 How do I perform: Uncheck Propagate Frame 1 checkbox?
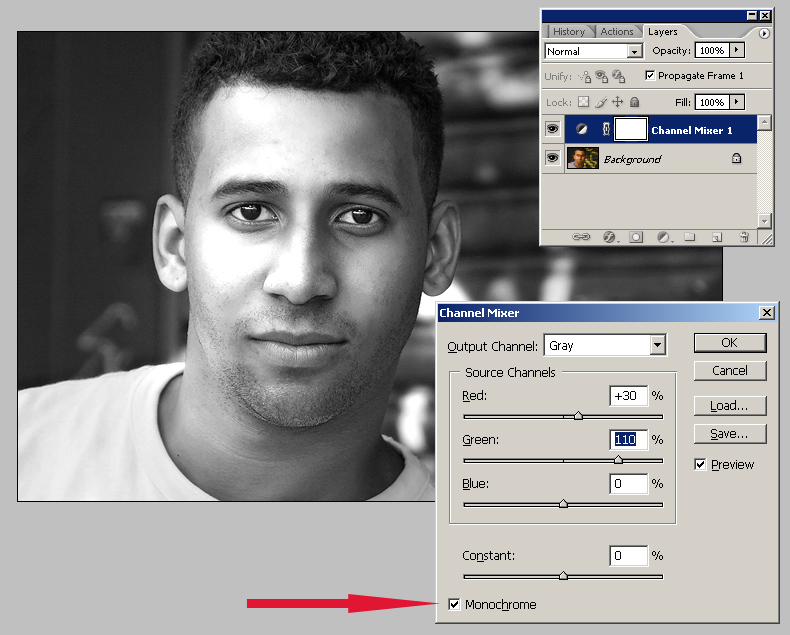pos(650,75)
